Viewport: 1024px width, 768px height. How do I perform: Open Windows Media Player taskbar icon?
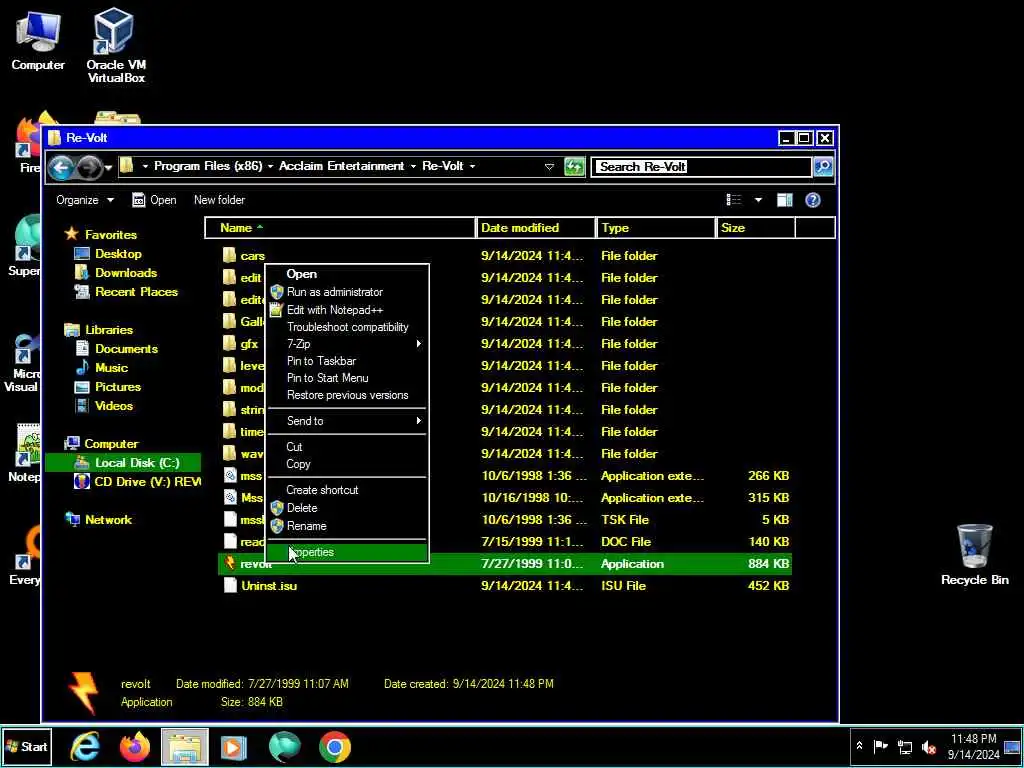click(234, 746)
